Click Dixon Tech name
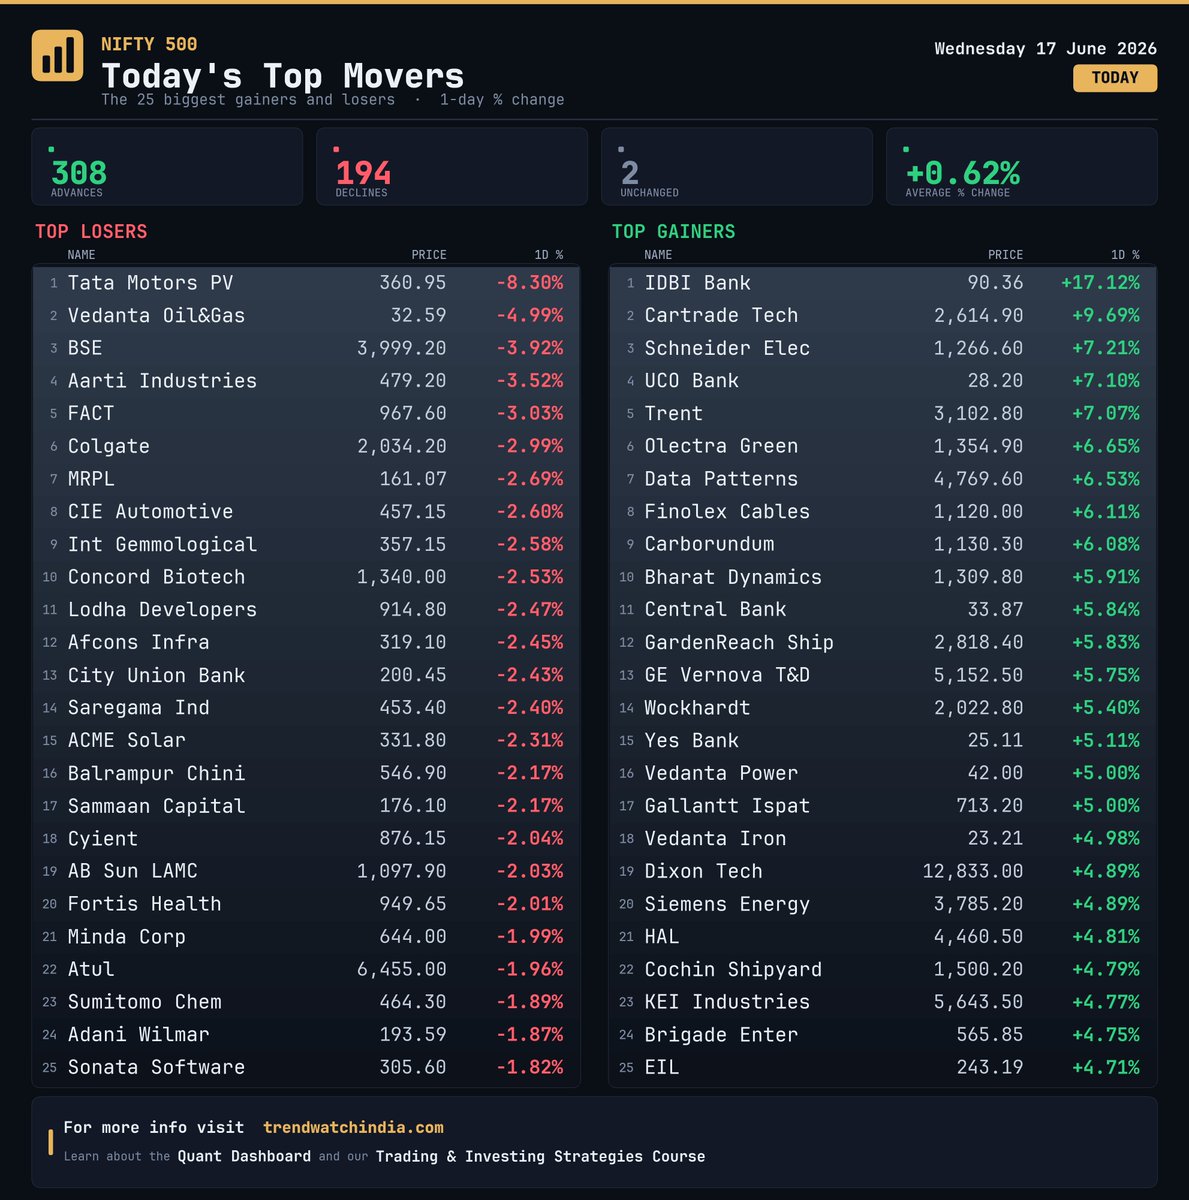This screenshot has height=1200, width=1189. [703, 871]
